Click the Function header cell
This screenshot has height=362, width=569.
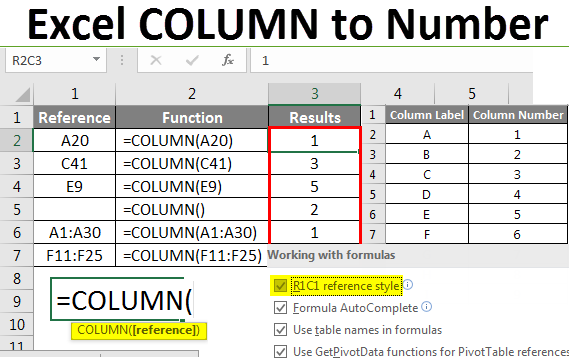pyautogui.click(x=192, y=117)
